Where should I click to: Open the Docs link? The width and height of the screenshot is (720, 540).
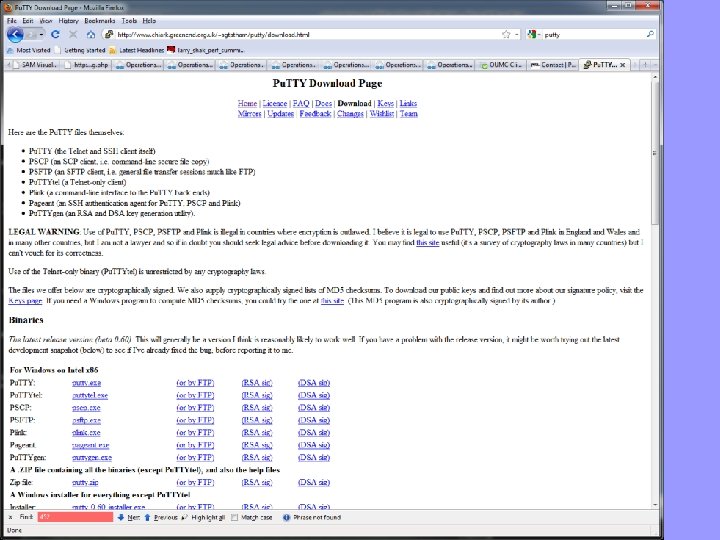323,103
